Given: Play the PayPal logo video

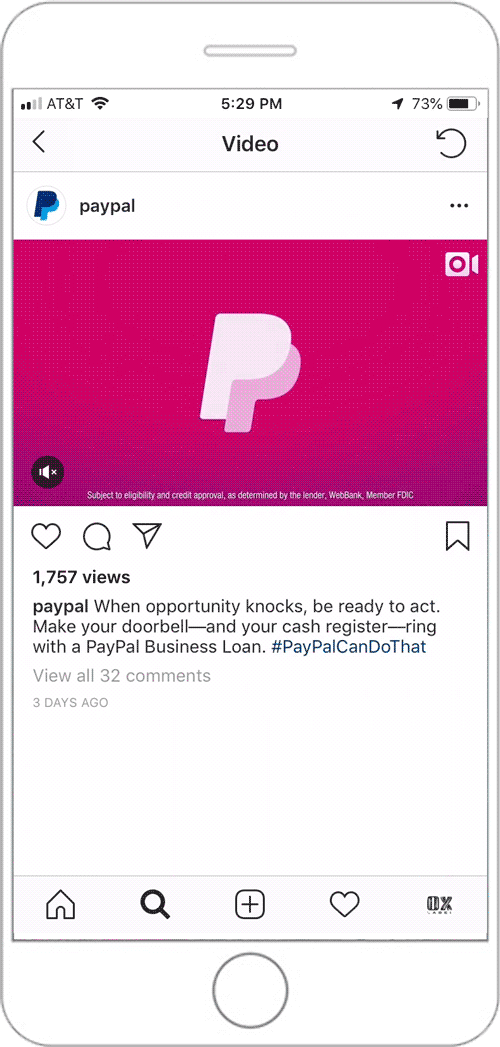Looking at the screenshot, I should [x=250, y=372].
